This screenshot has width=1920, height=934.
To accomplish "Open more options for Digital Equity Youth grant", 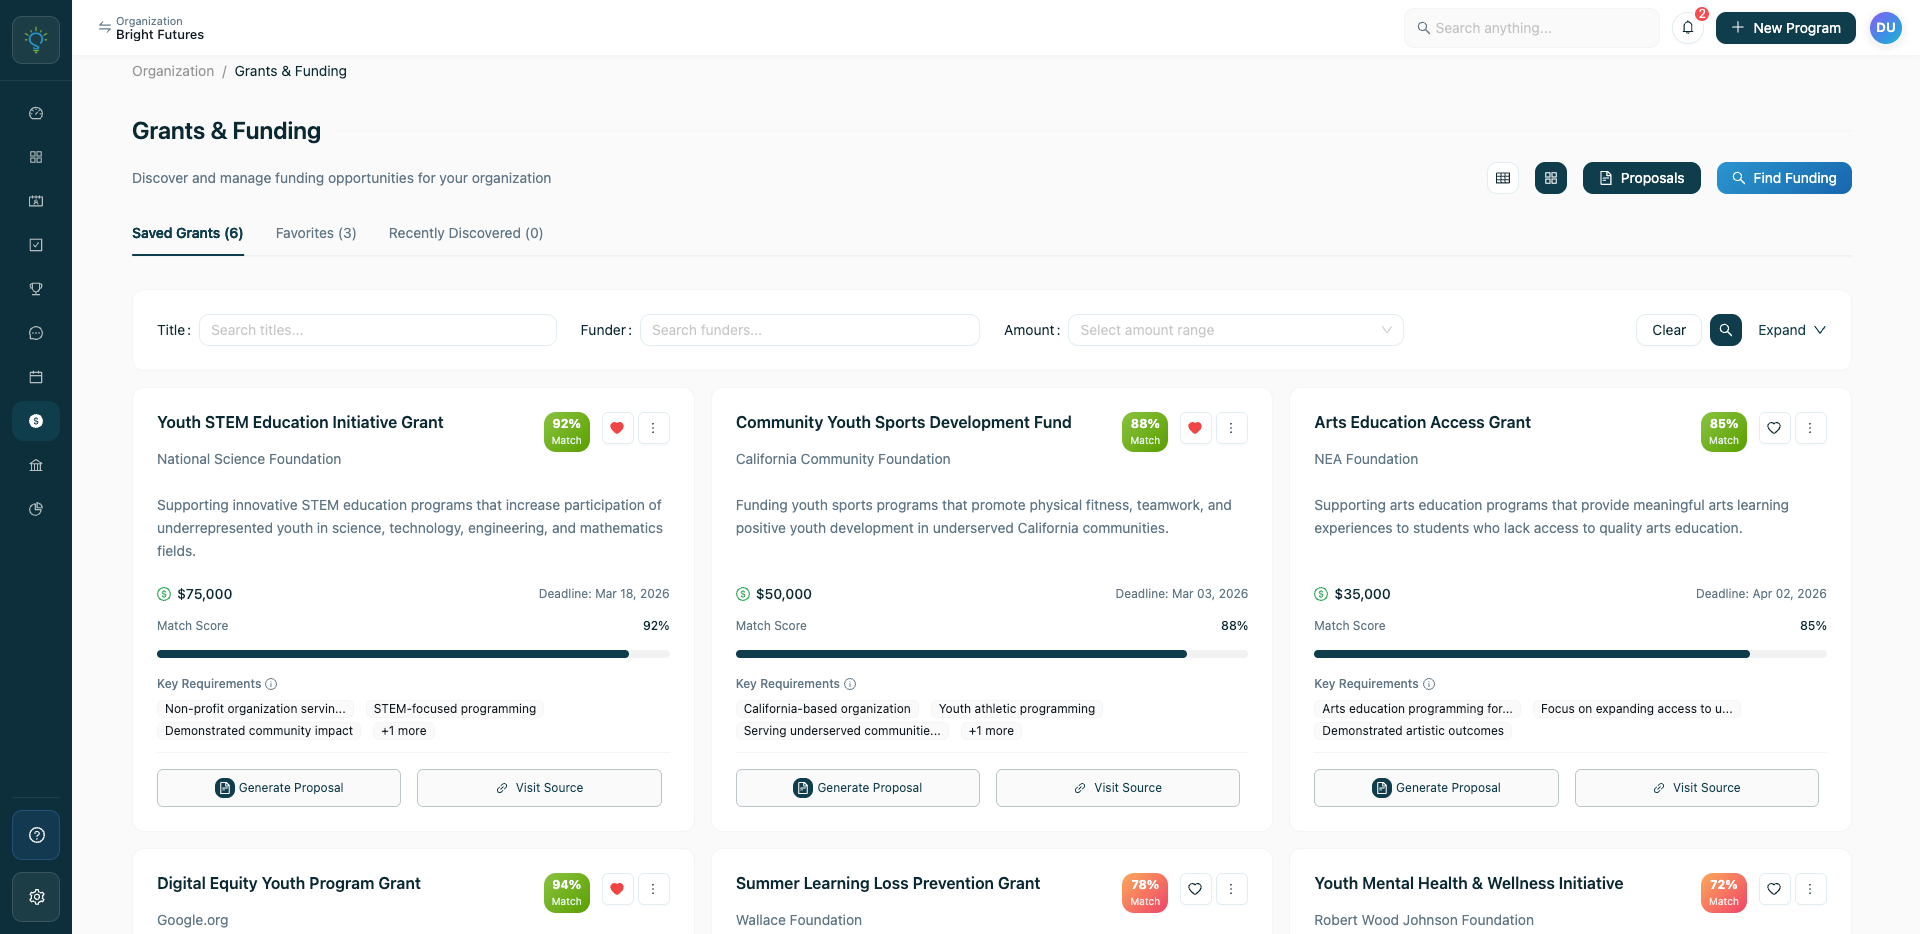I will point(654,889).
